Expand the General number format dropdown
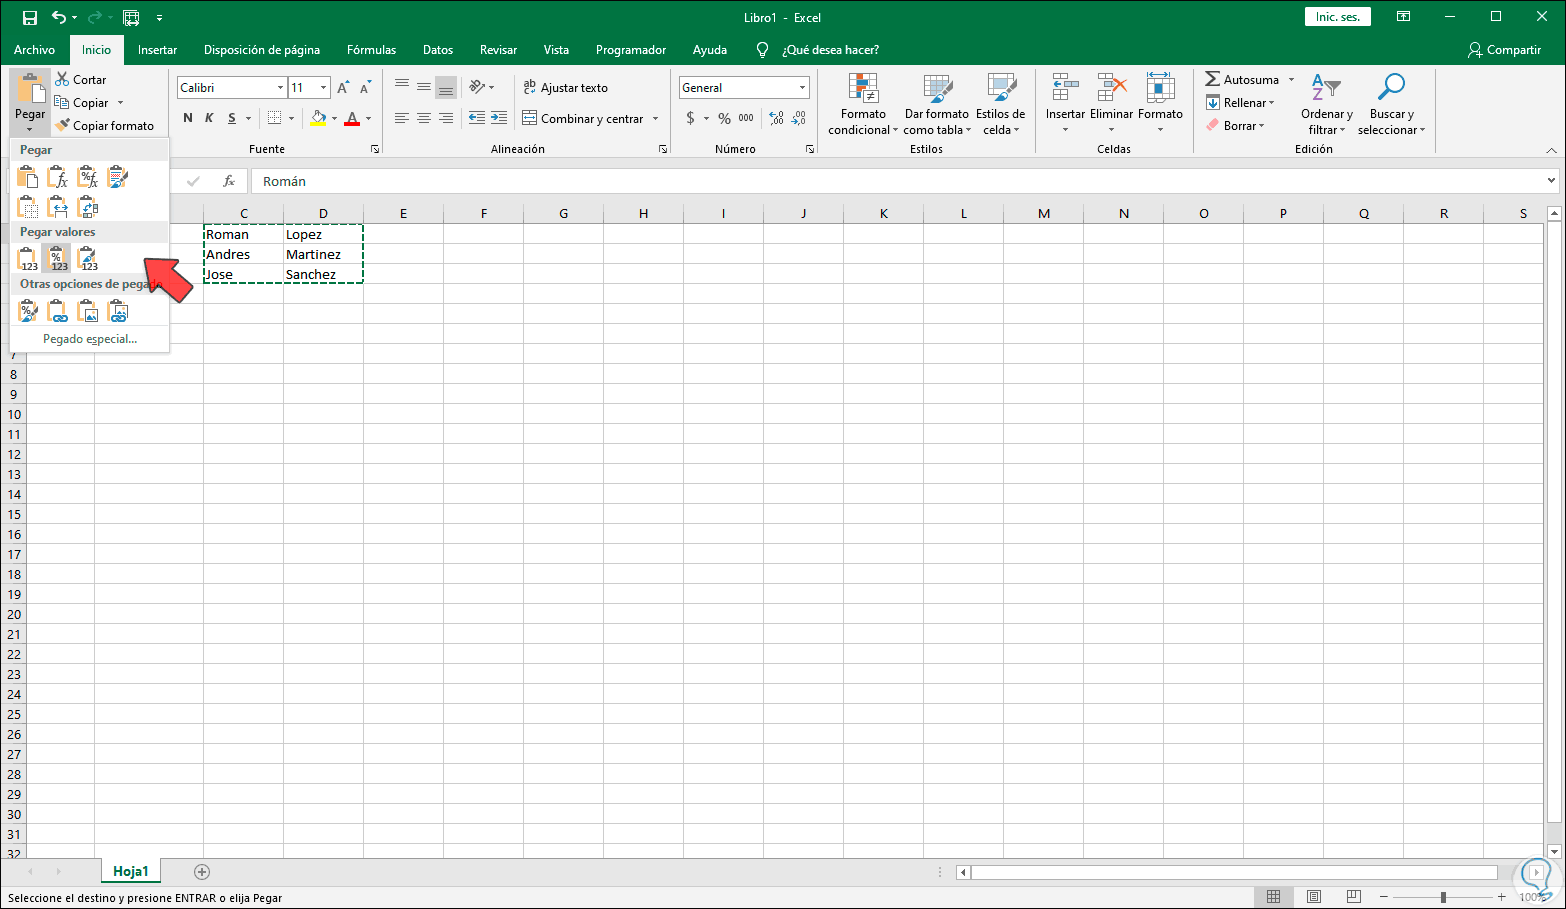Screen dimensions: 1566x909 tap(801, 87)
